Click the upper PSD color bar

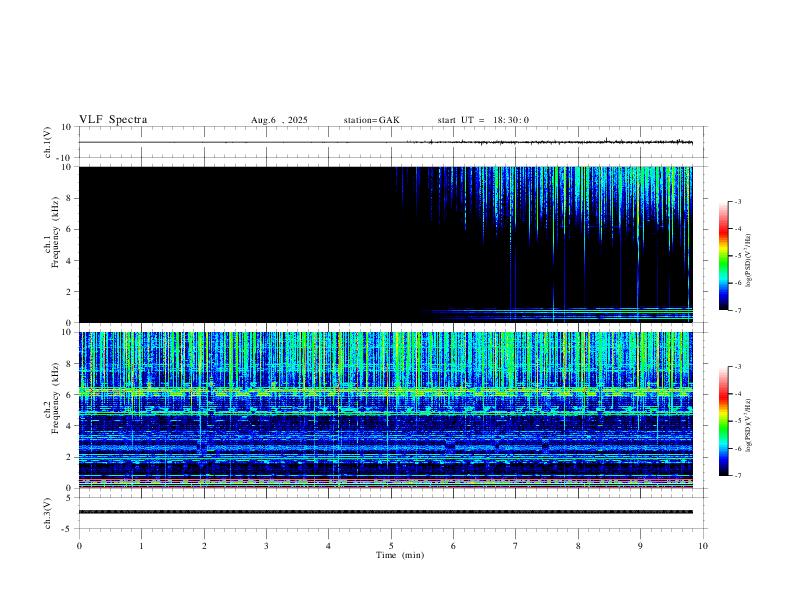723,256
